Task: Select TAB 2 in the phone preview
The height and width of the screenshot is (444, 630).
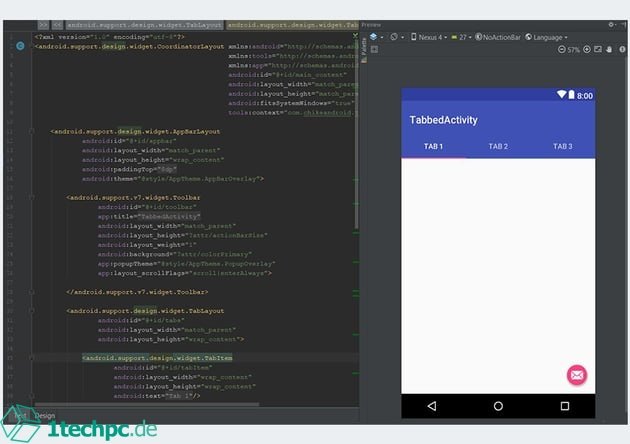Action: click(498, 146)
